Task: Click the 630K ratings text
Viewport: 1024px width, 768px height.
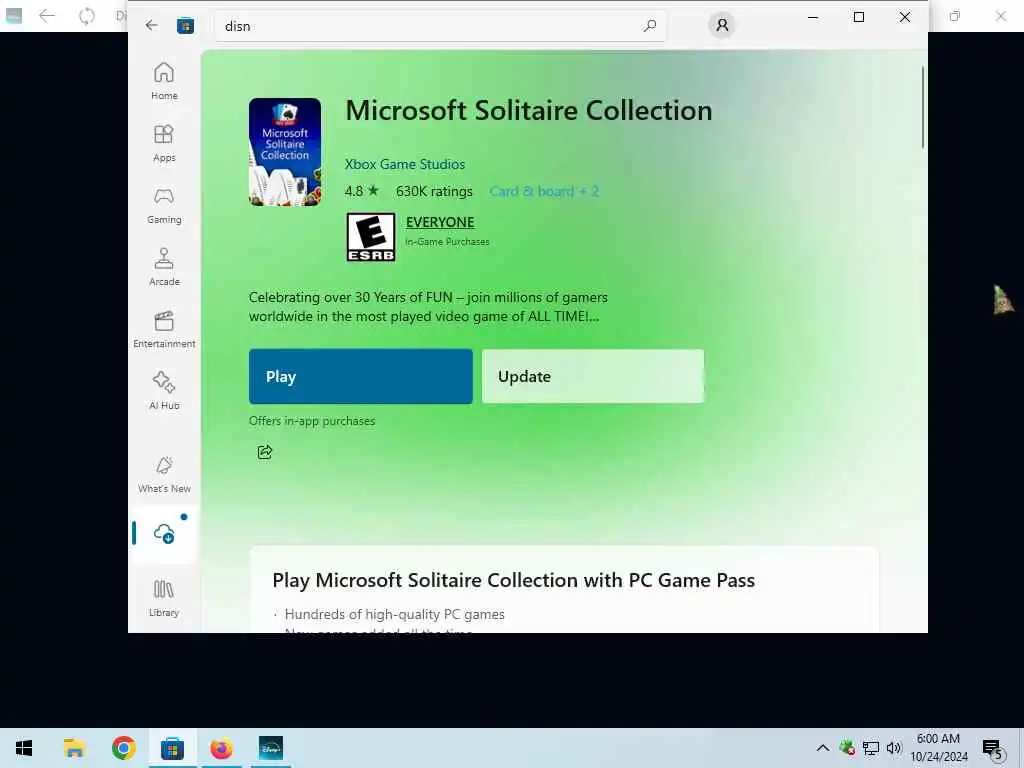Action: point(434,191)
